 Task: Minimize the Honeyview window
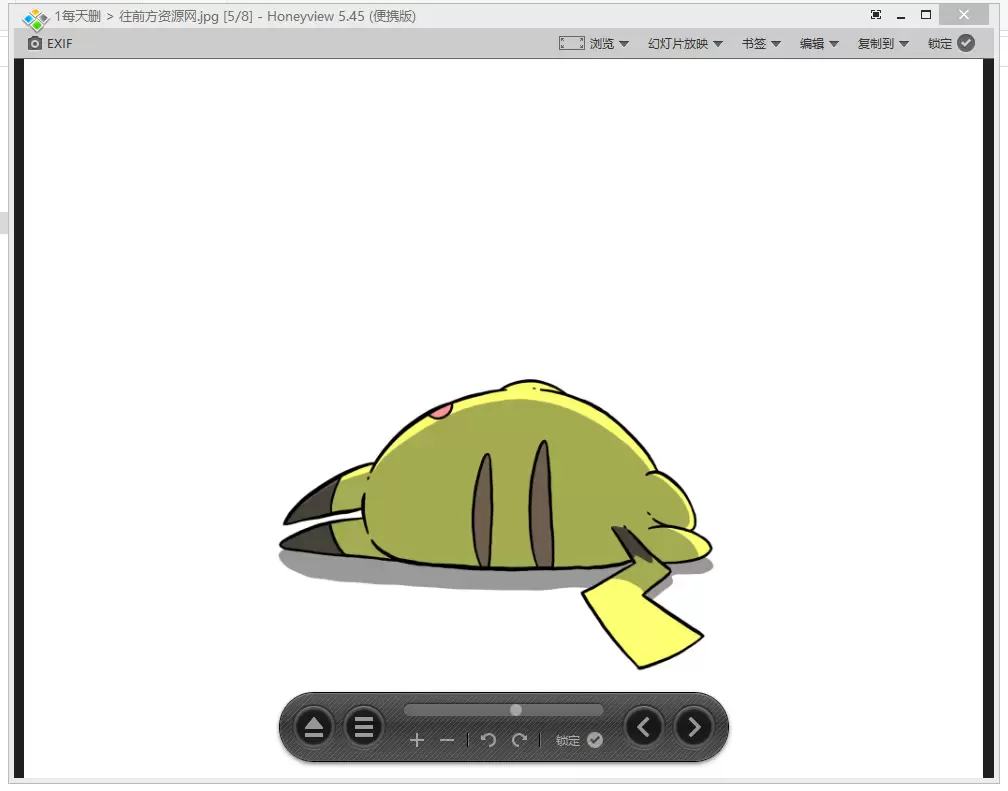901,15
